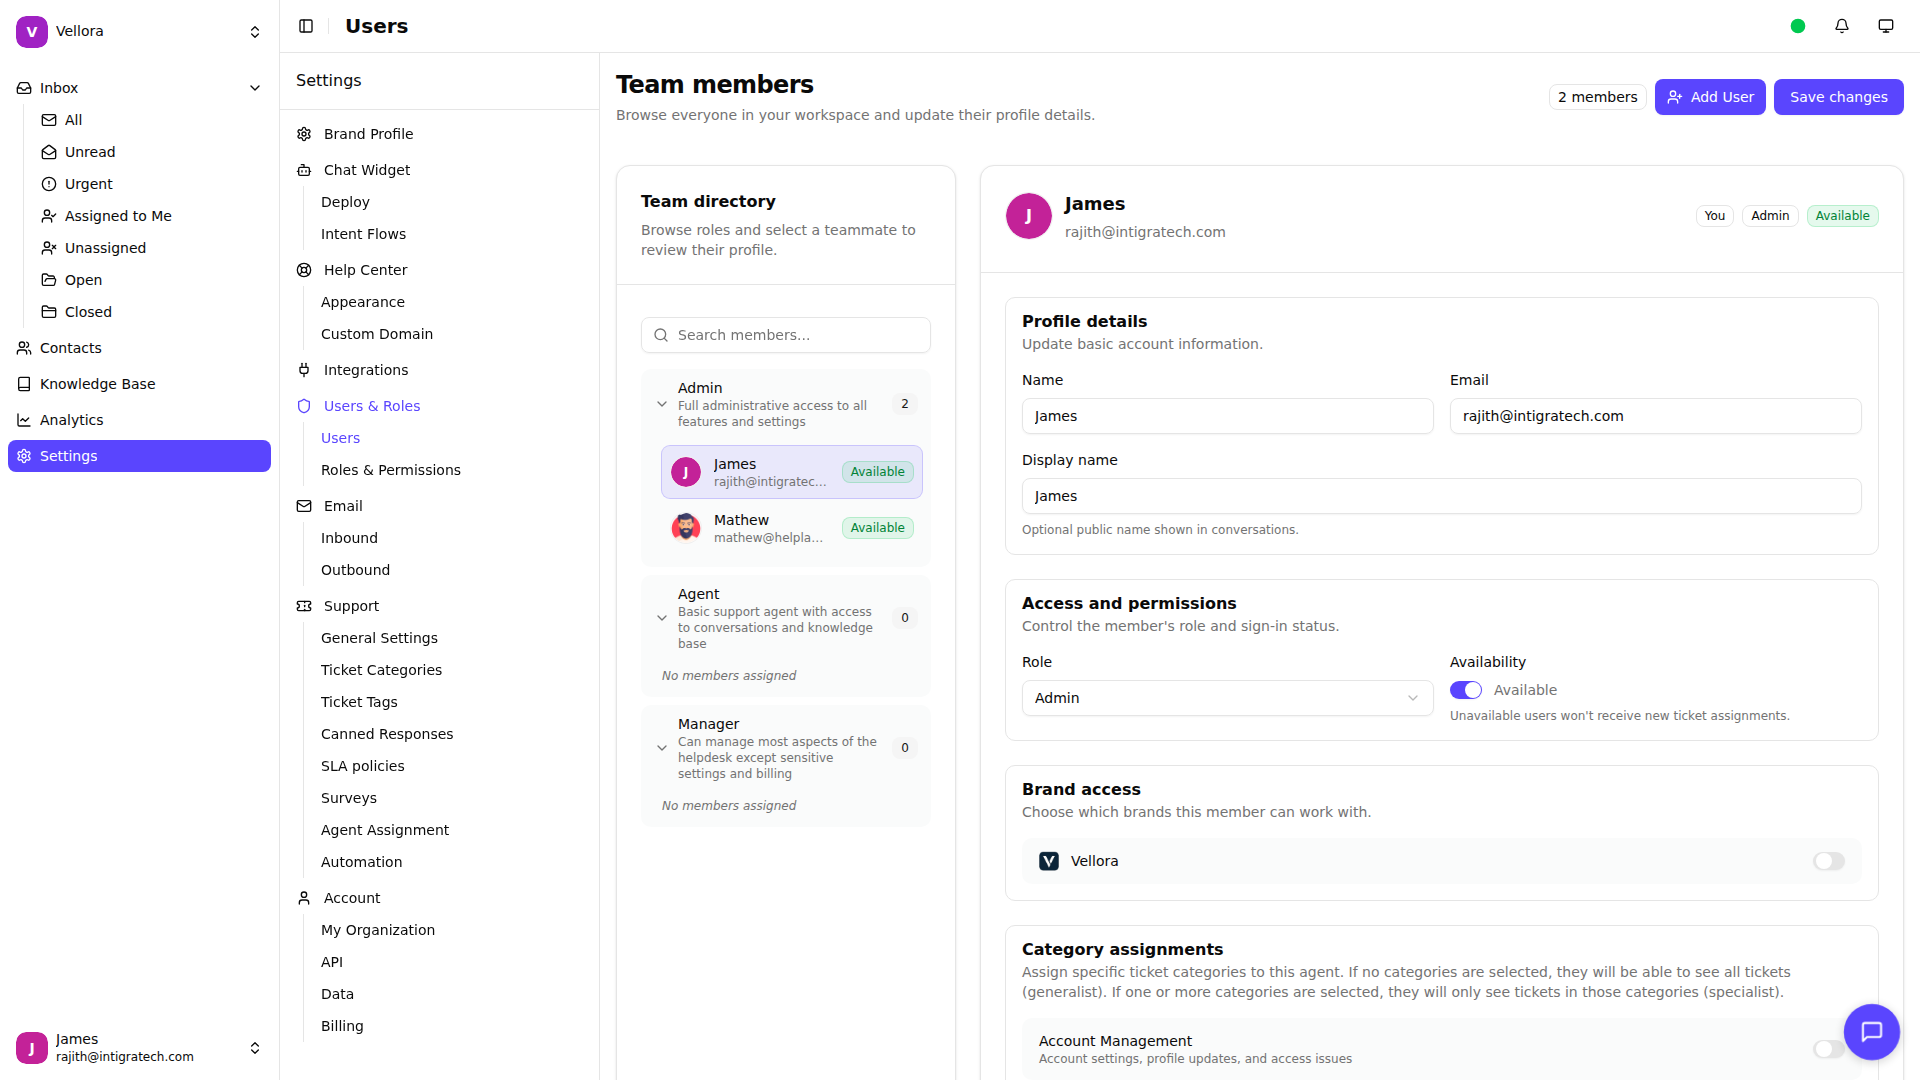Click the Inbox tray icon

[24, 88]
